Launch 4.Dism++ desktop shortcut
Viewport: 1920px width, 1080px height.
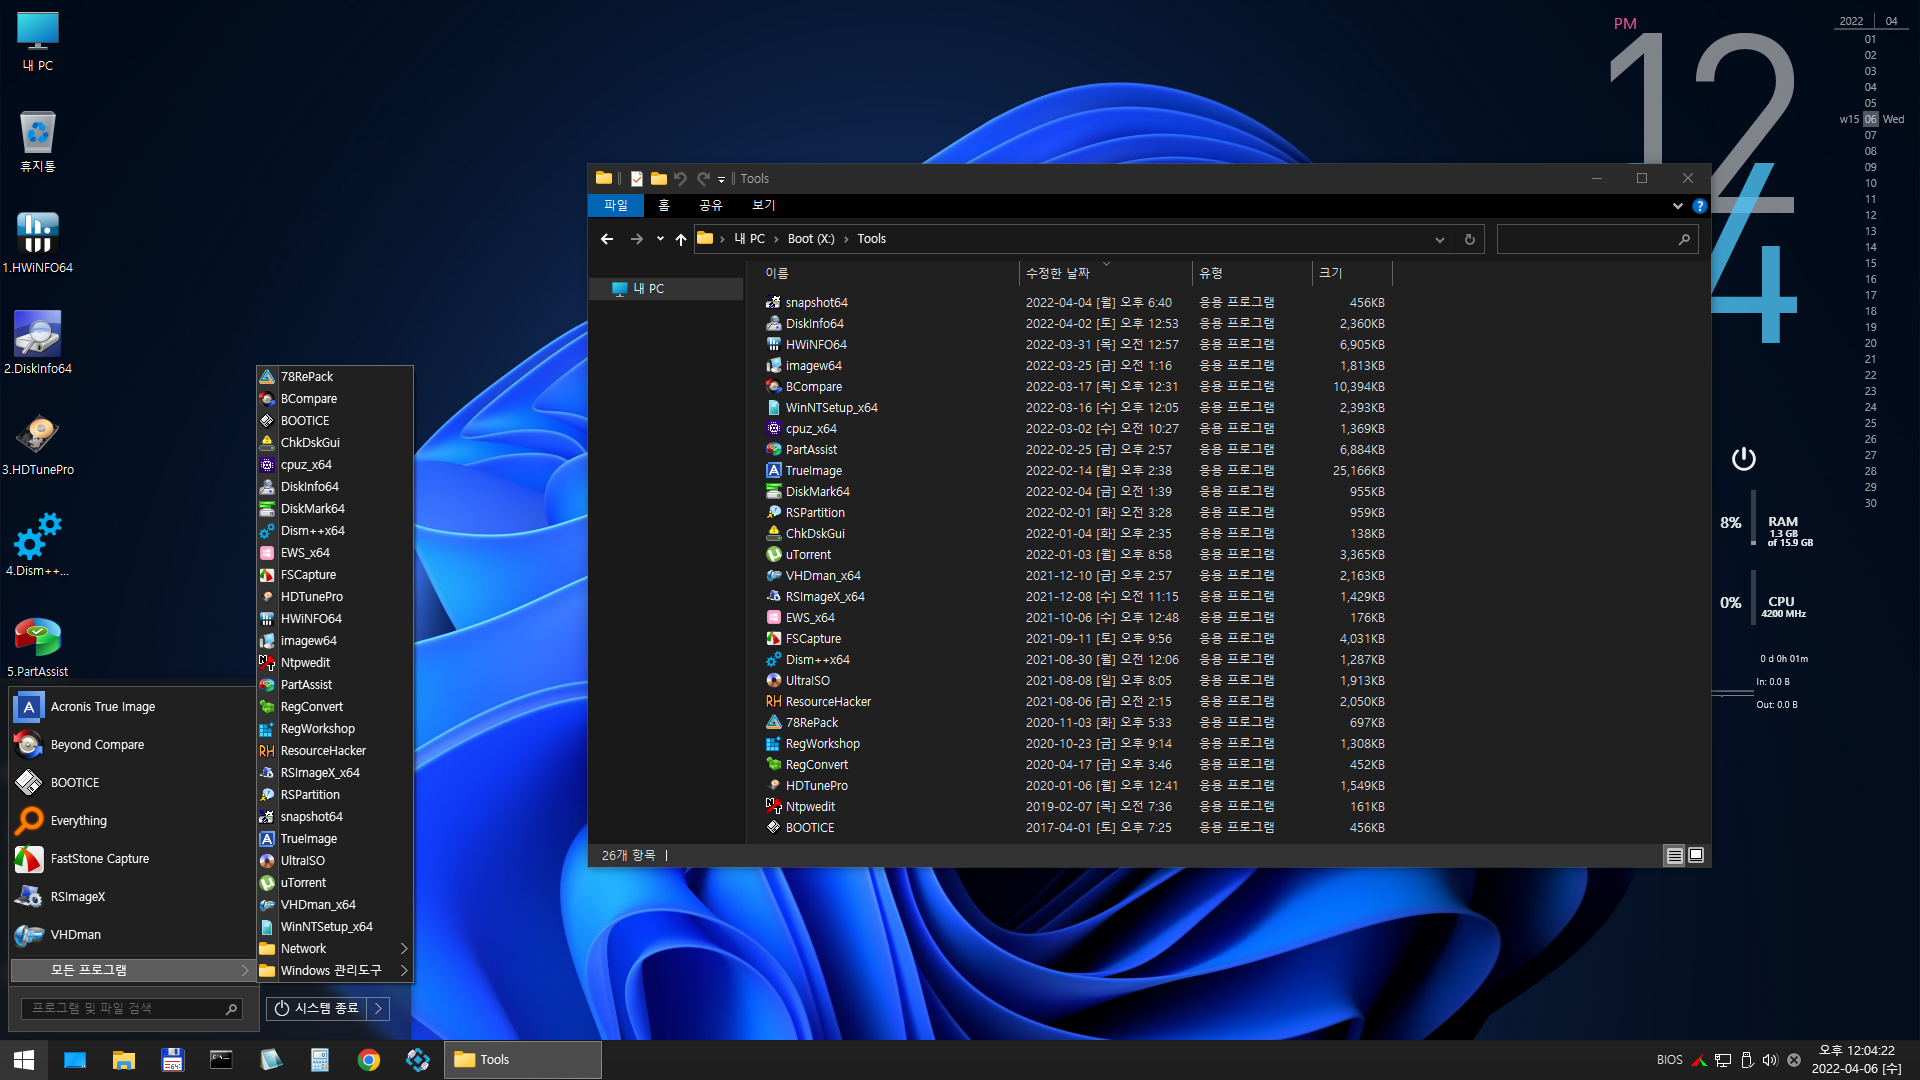38,545
